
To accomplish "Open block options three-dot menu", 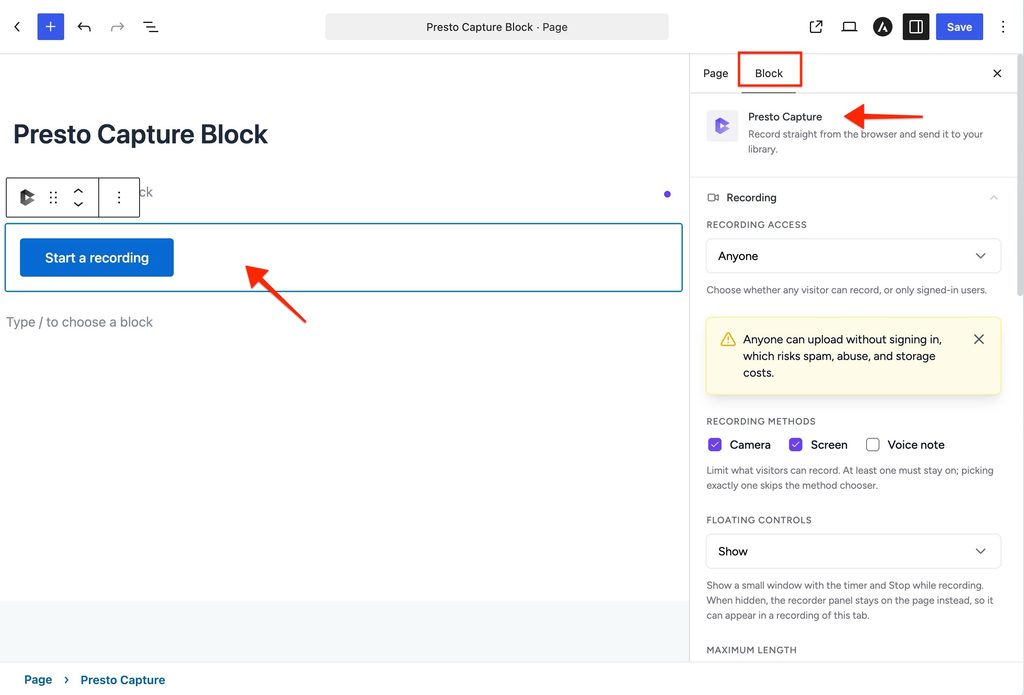I will 119,197.
